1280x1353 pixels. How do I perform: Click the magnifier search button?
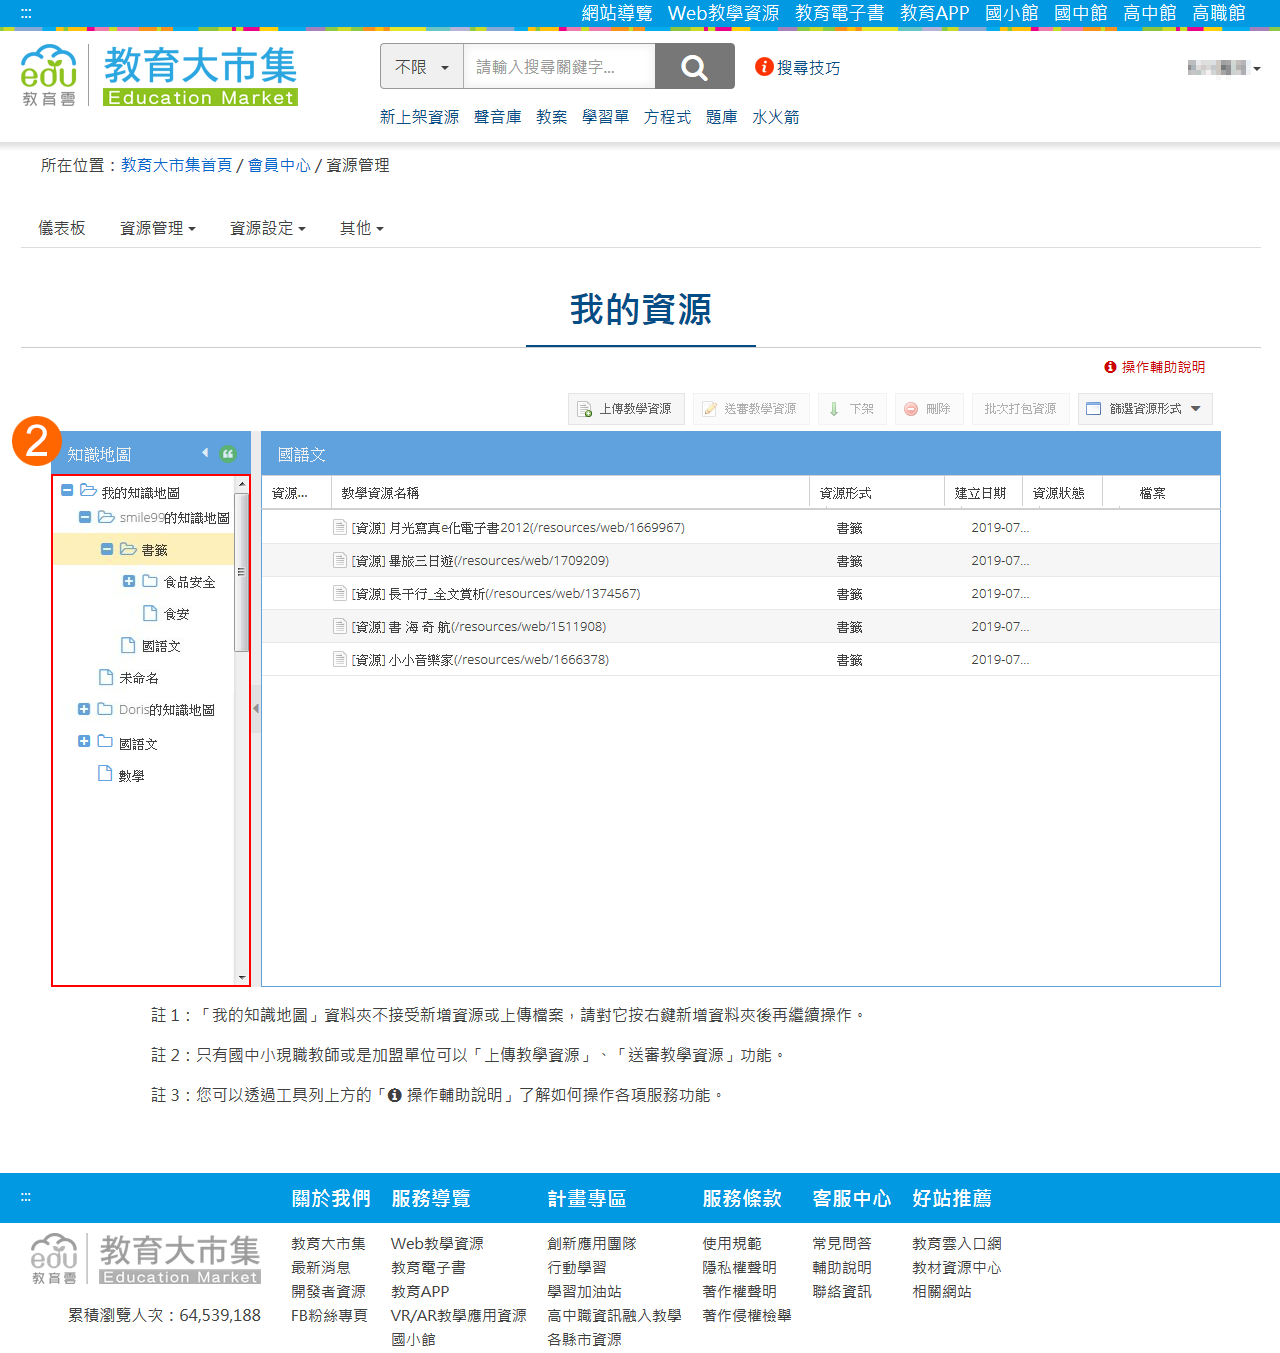[694, 67]
